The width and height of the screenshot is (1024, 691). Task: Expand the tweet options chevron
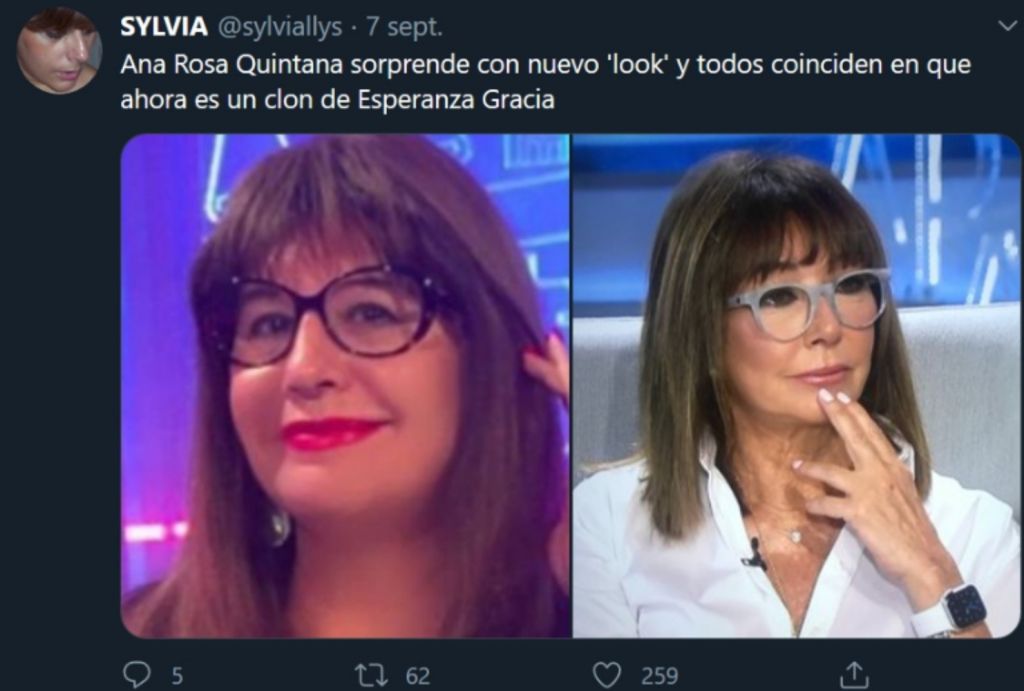[x=1008, y=26]
